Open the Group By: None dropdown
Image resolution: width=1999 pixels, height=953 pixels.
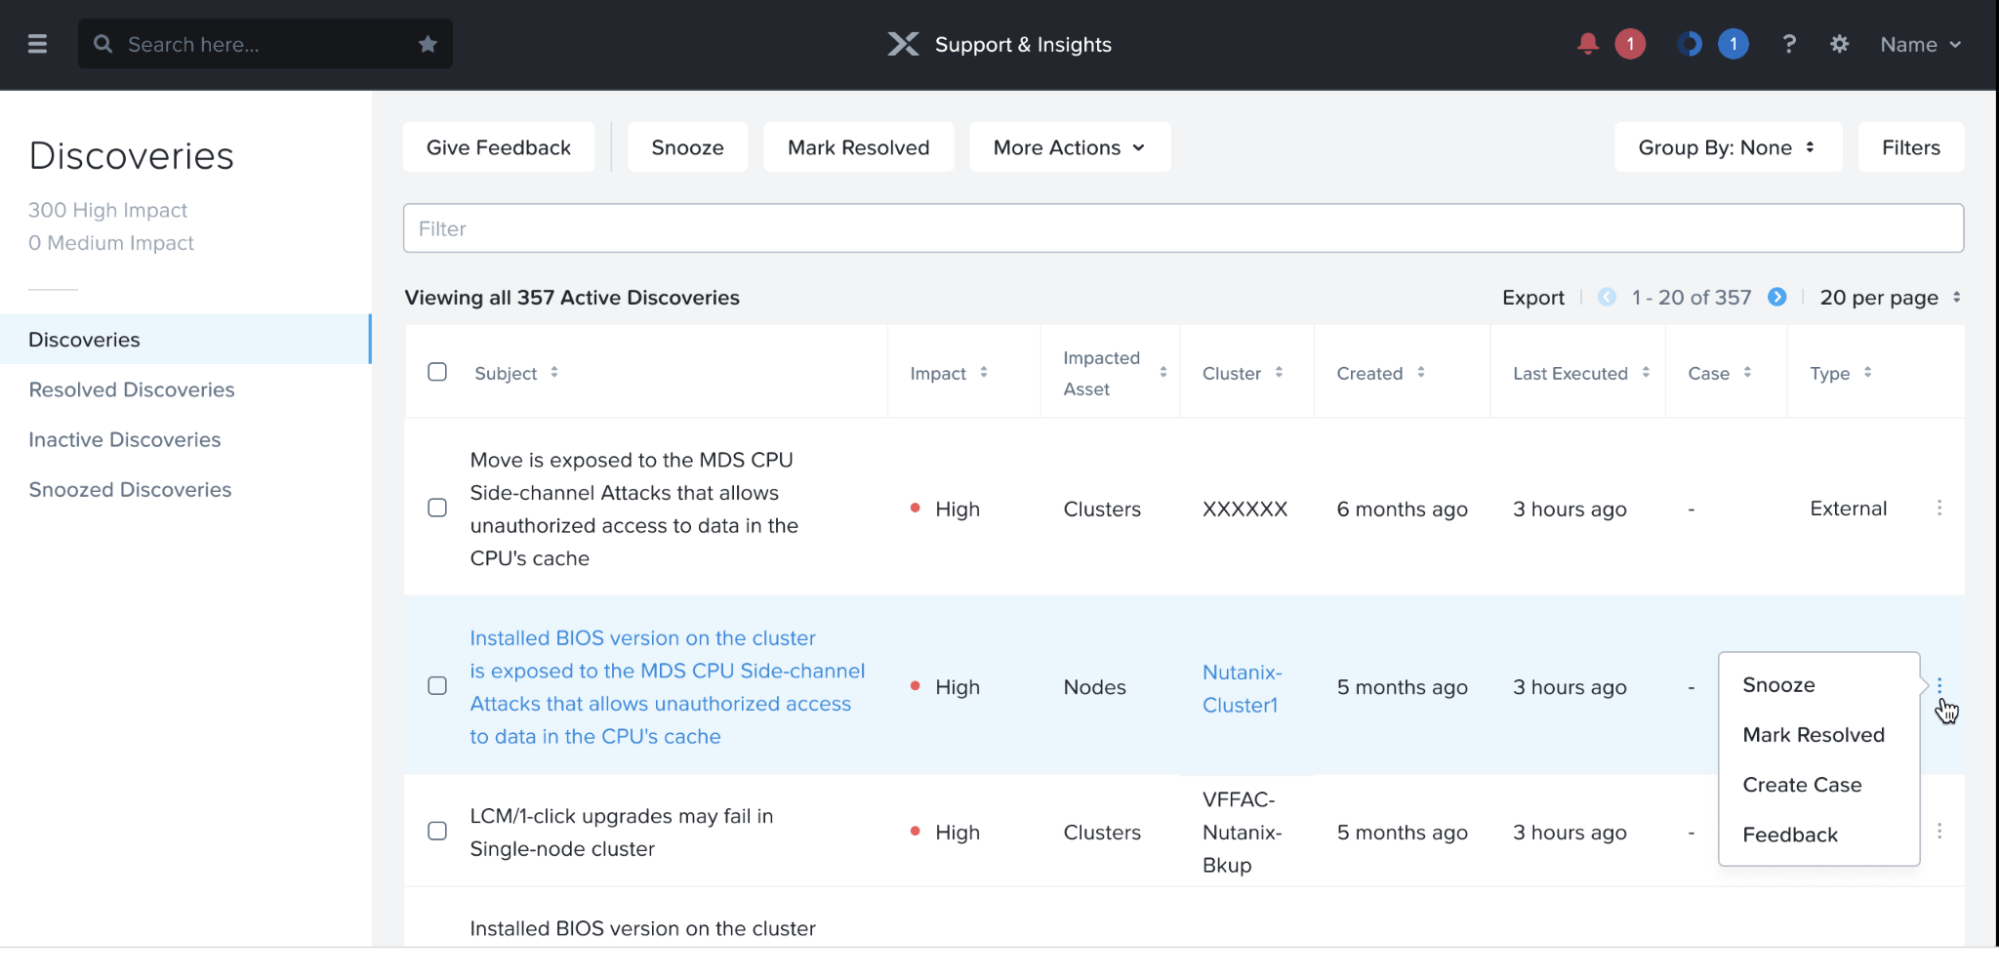[x=1727, y=147]
